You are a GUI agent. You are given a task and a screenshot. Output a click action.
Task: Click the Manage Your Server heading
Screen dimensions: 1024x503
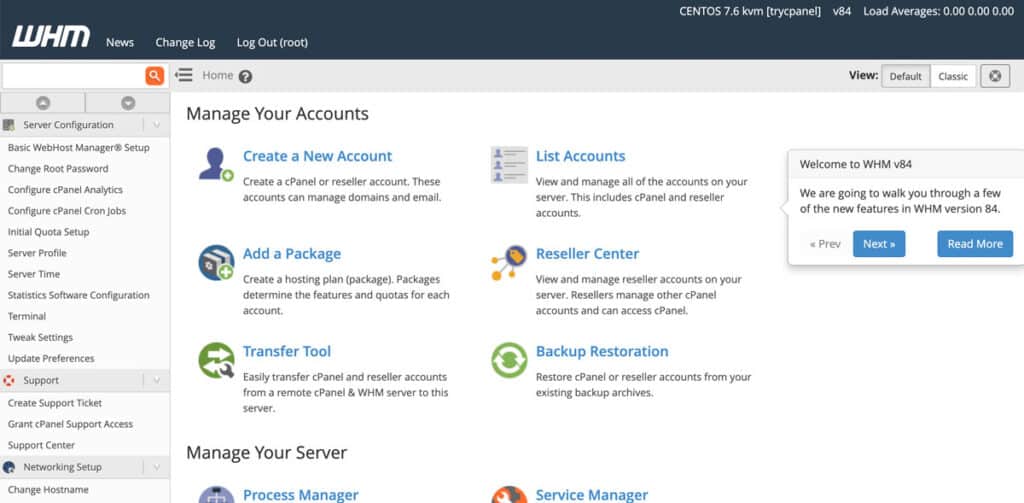[266, 453]
